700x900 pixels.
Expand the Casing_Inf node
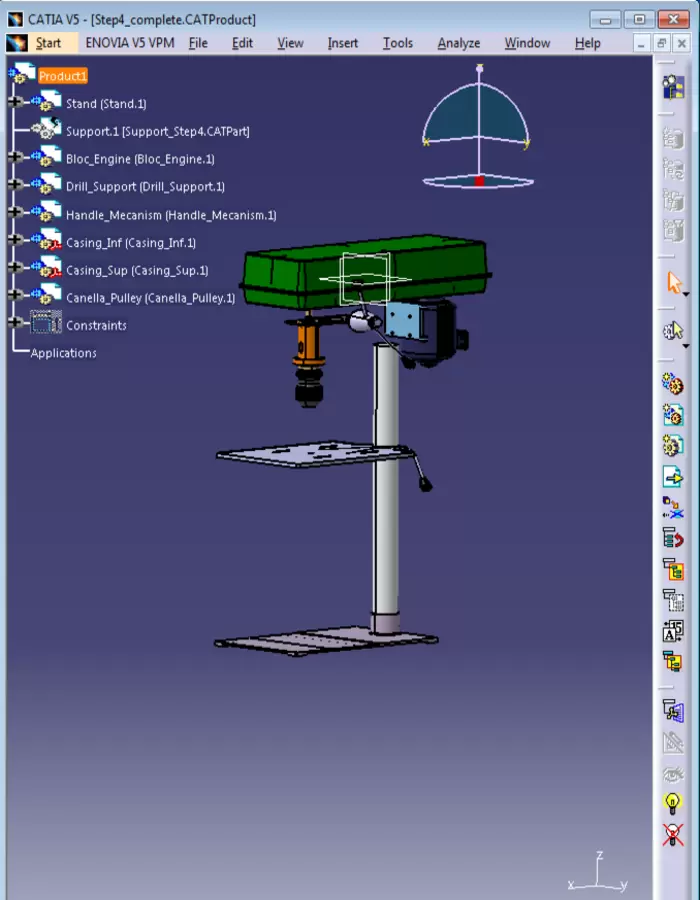pos(16,239)
